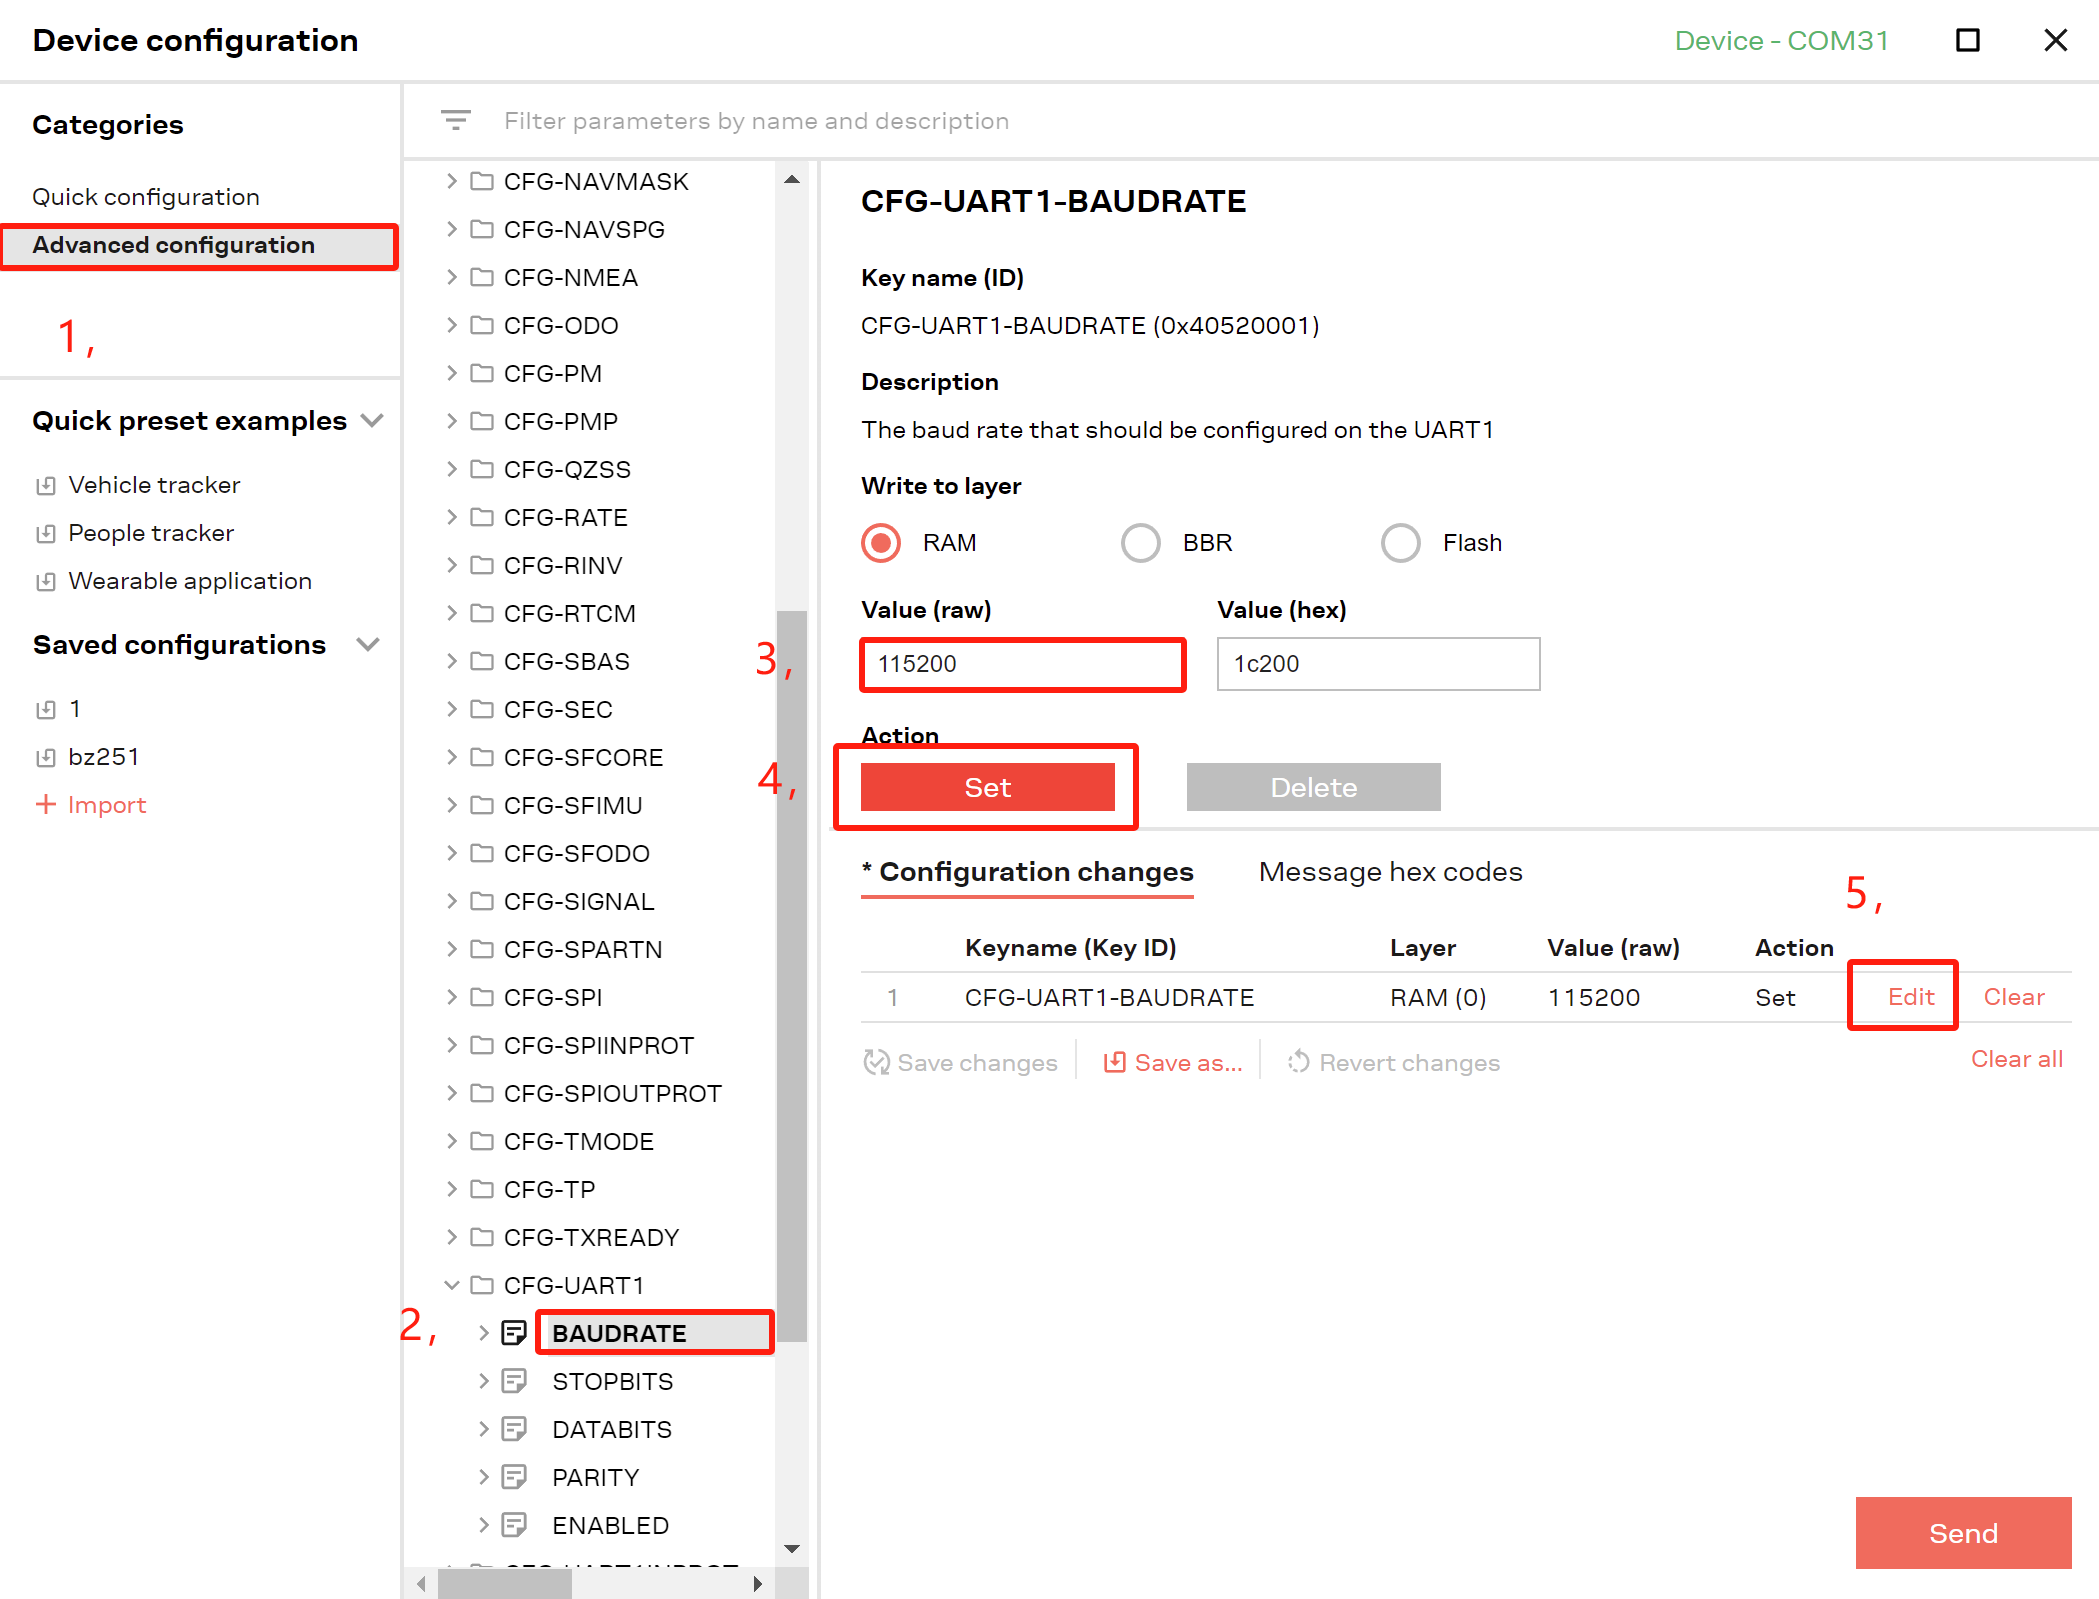Click the Value (hex) input field
Viewport: 2099px width, 1599px height.
(x=1378, y=664)
